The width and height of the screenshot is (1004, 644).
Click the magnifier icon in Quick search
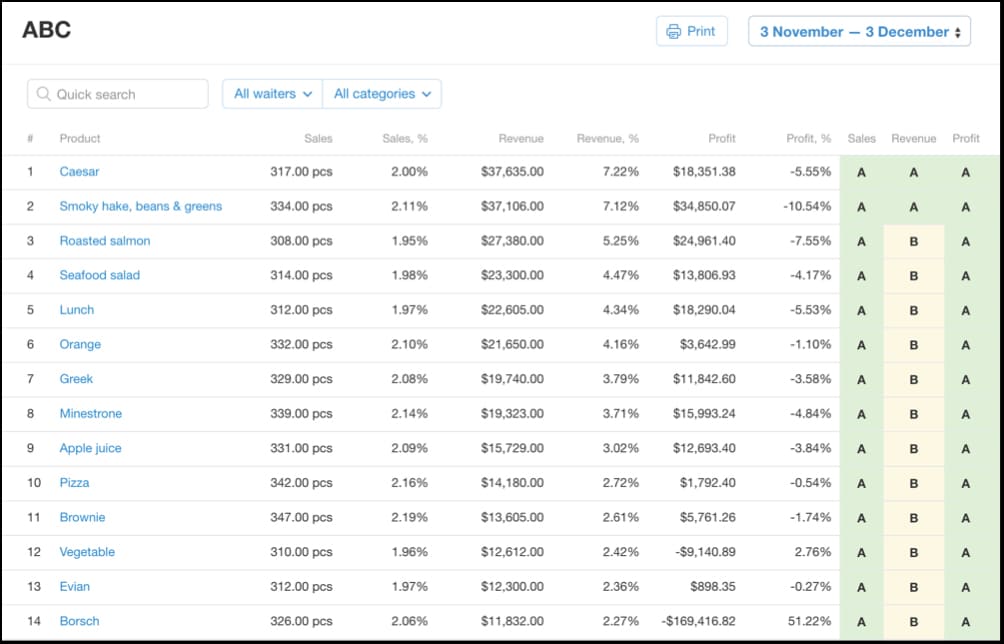pos(43,94)
